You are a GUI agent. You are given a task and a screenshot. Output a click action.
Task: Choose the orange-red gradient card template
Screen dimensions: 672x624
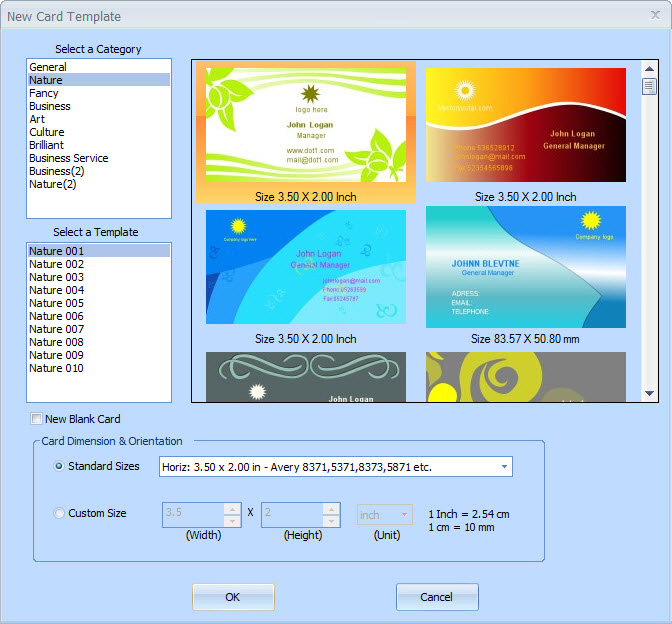pos(525,125)
